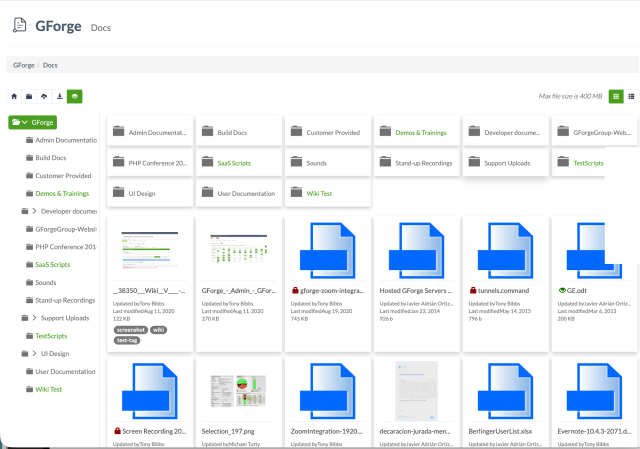Click the test-tag badge
The image size is (640, 449).
pyautogui.click(x=127, y=340)
